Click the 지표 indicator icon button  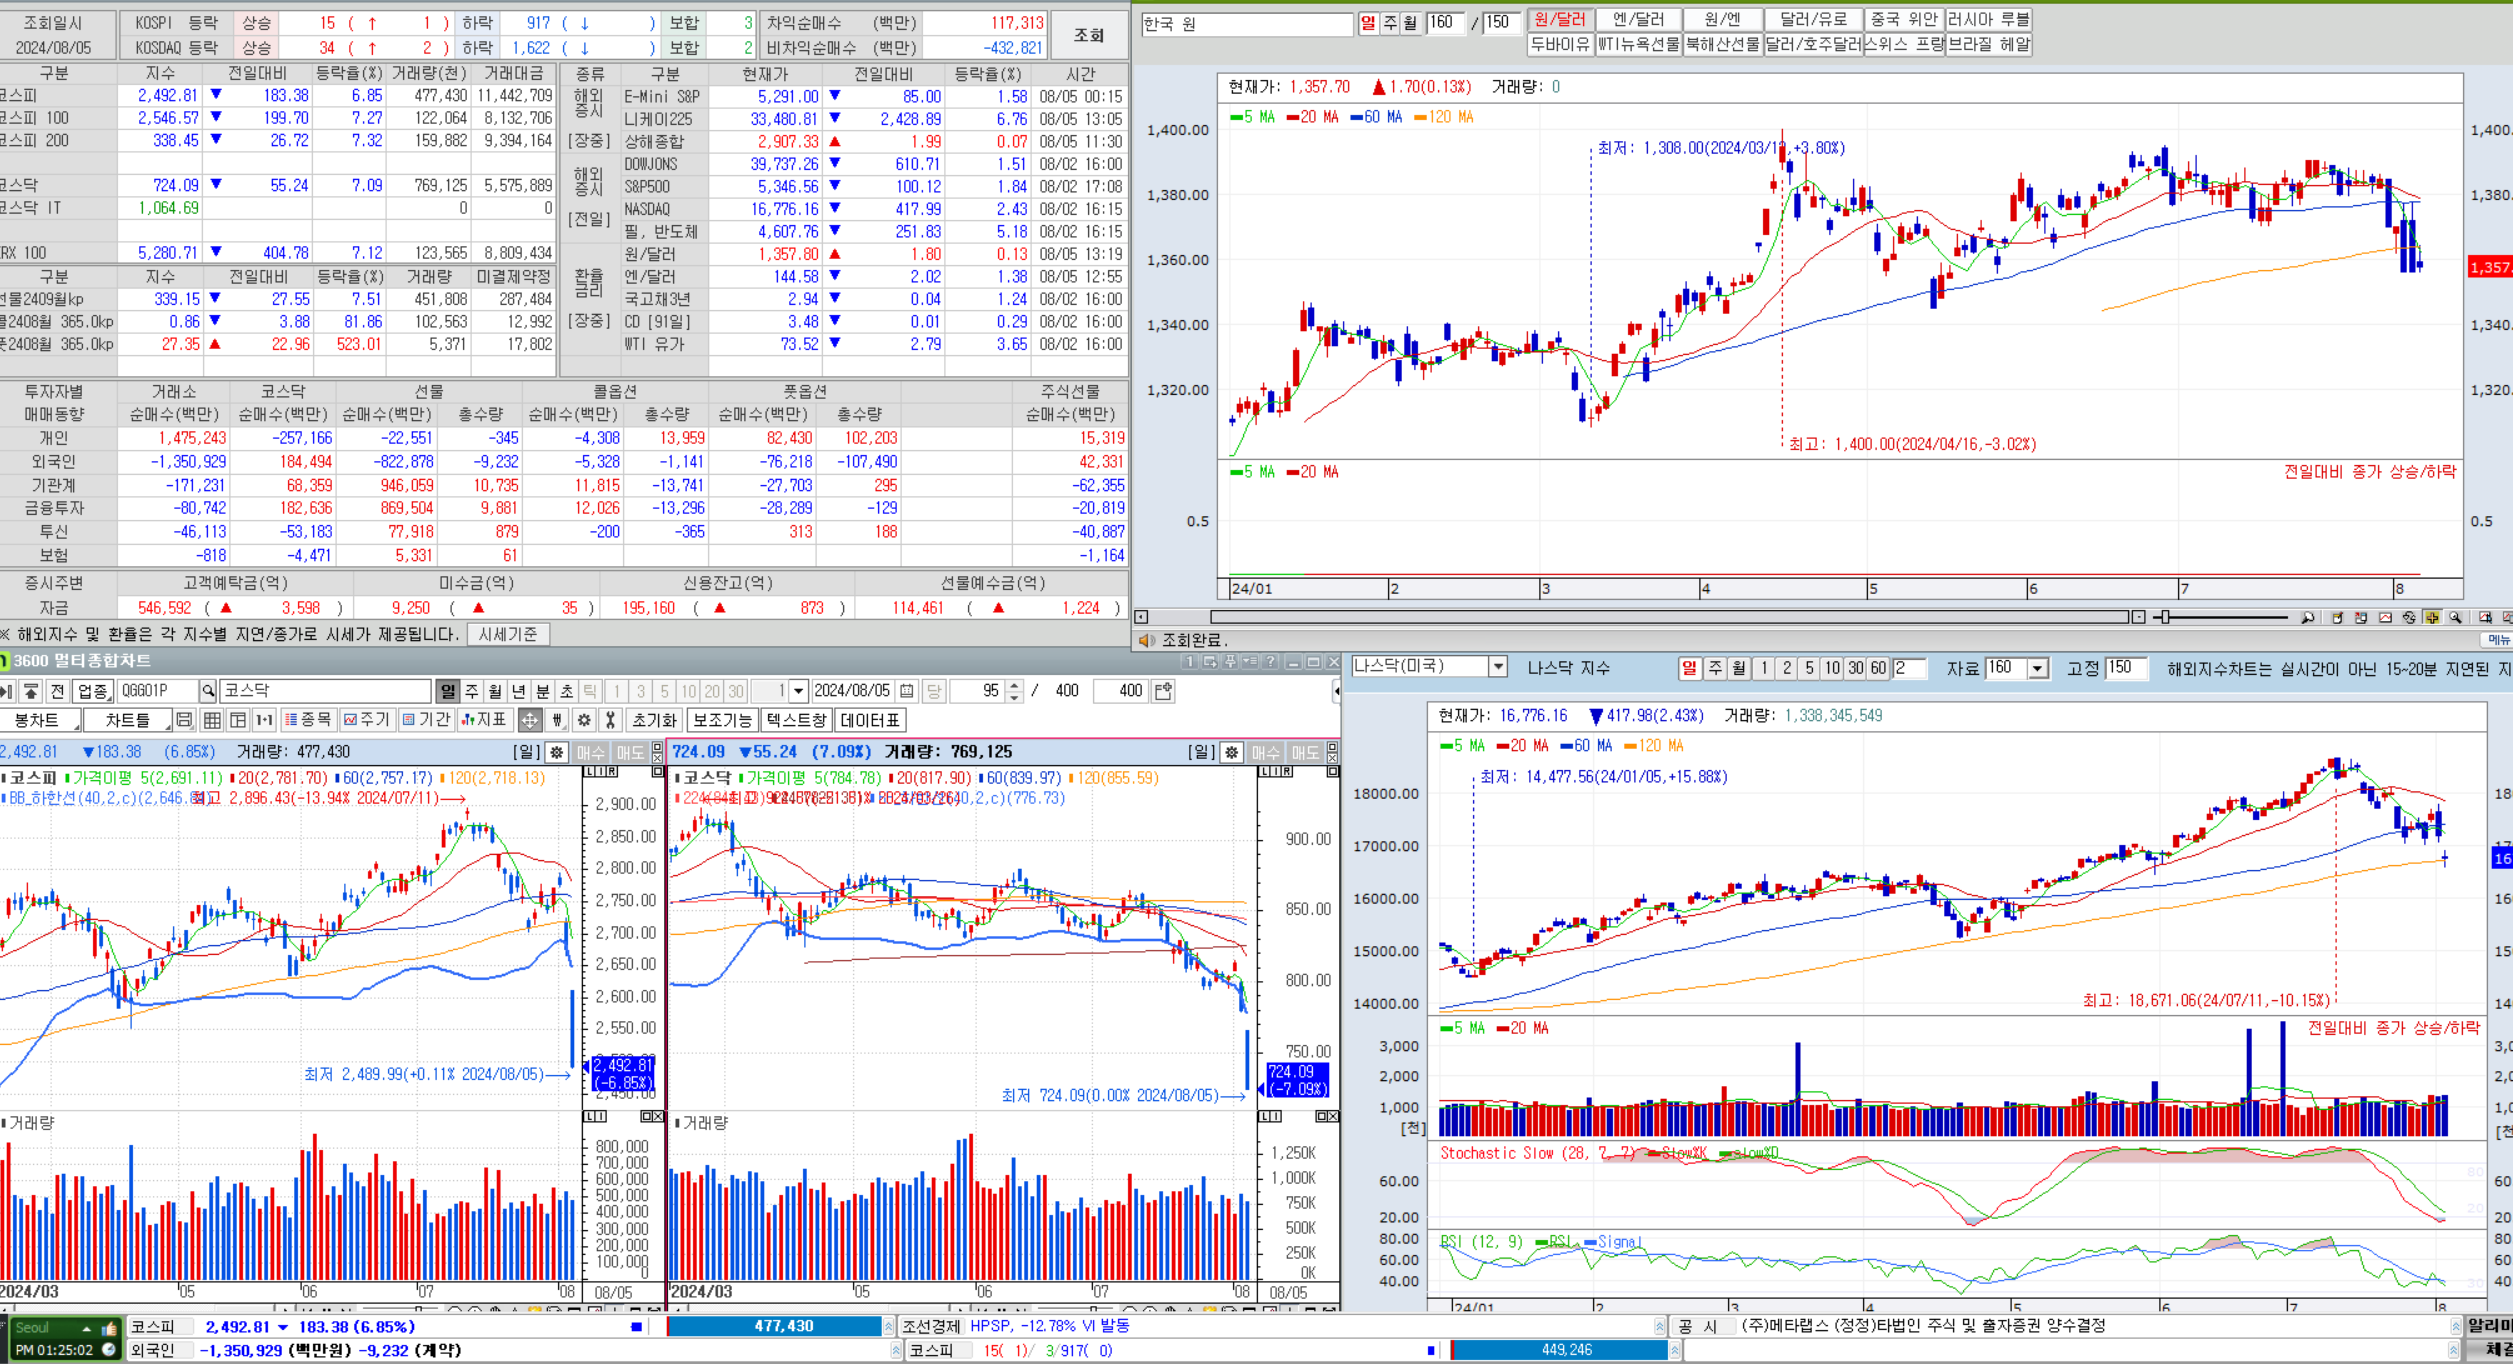point(484,720)
